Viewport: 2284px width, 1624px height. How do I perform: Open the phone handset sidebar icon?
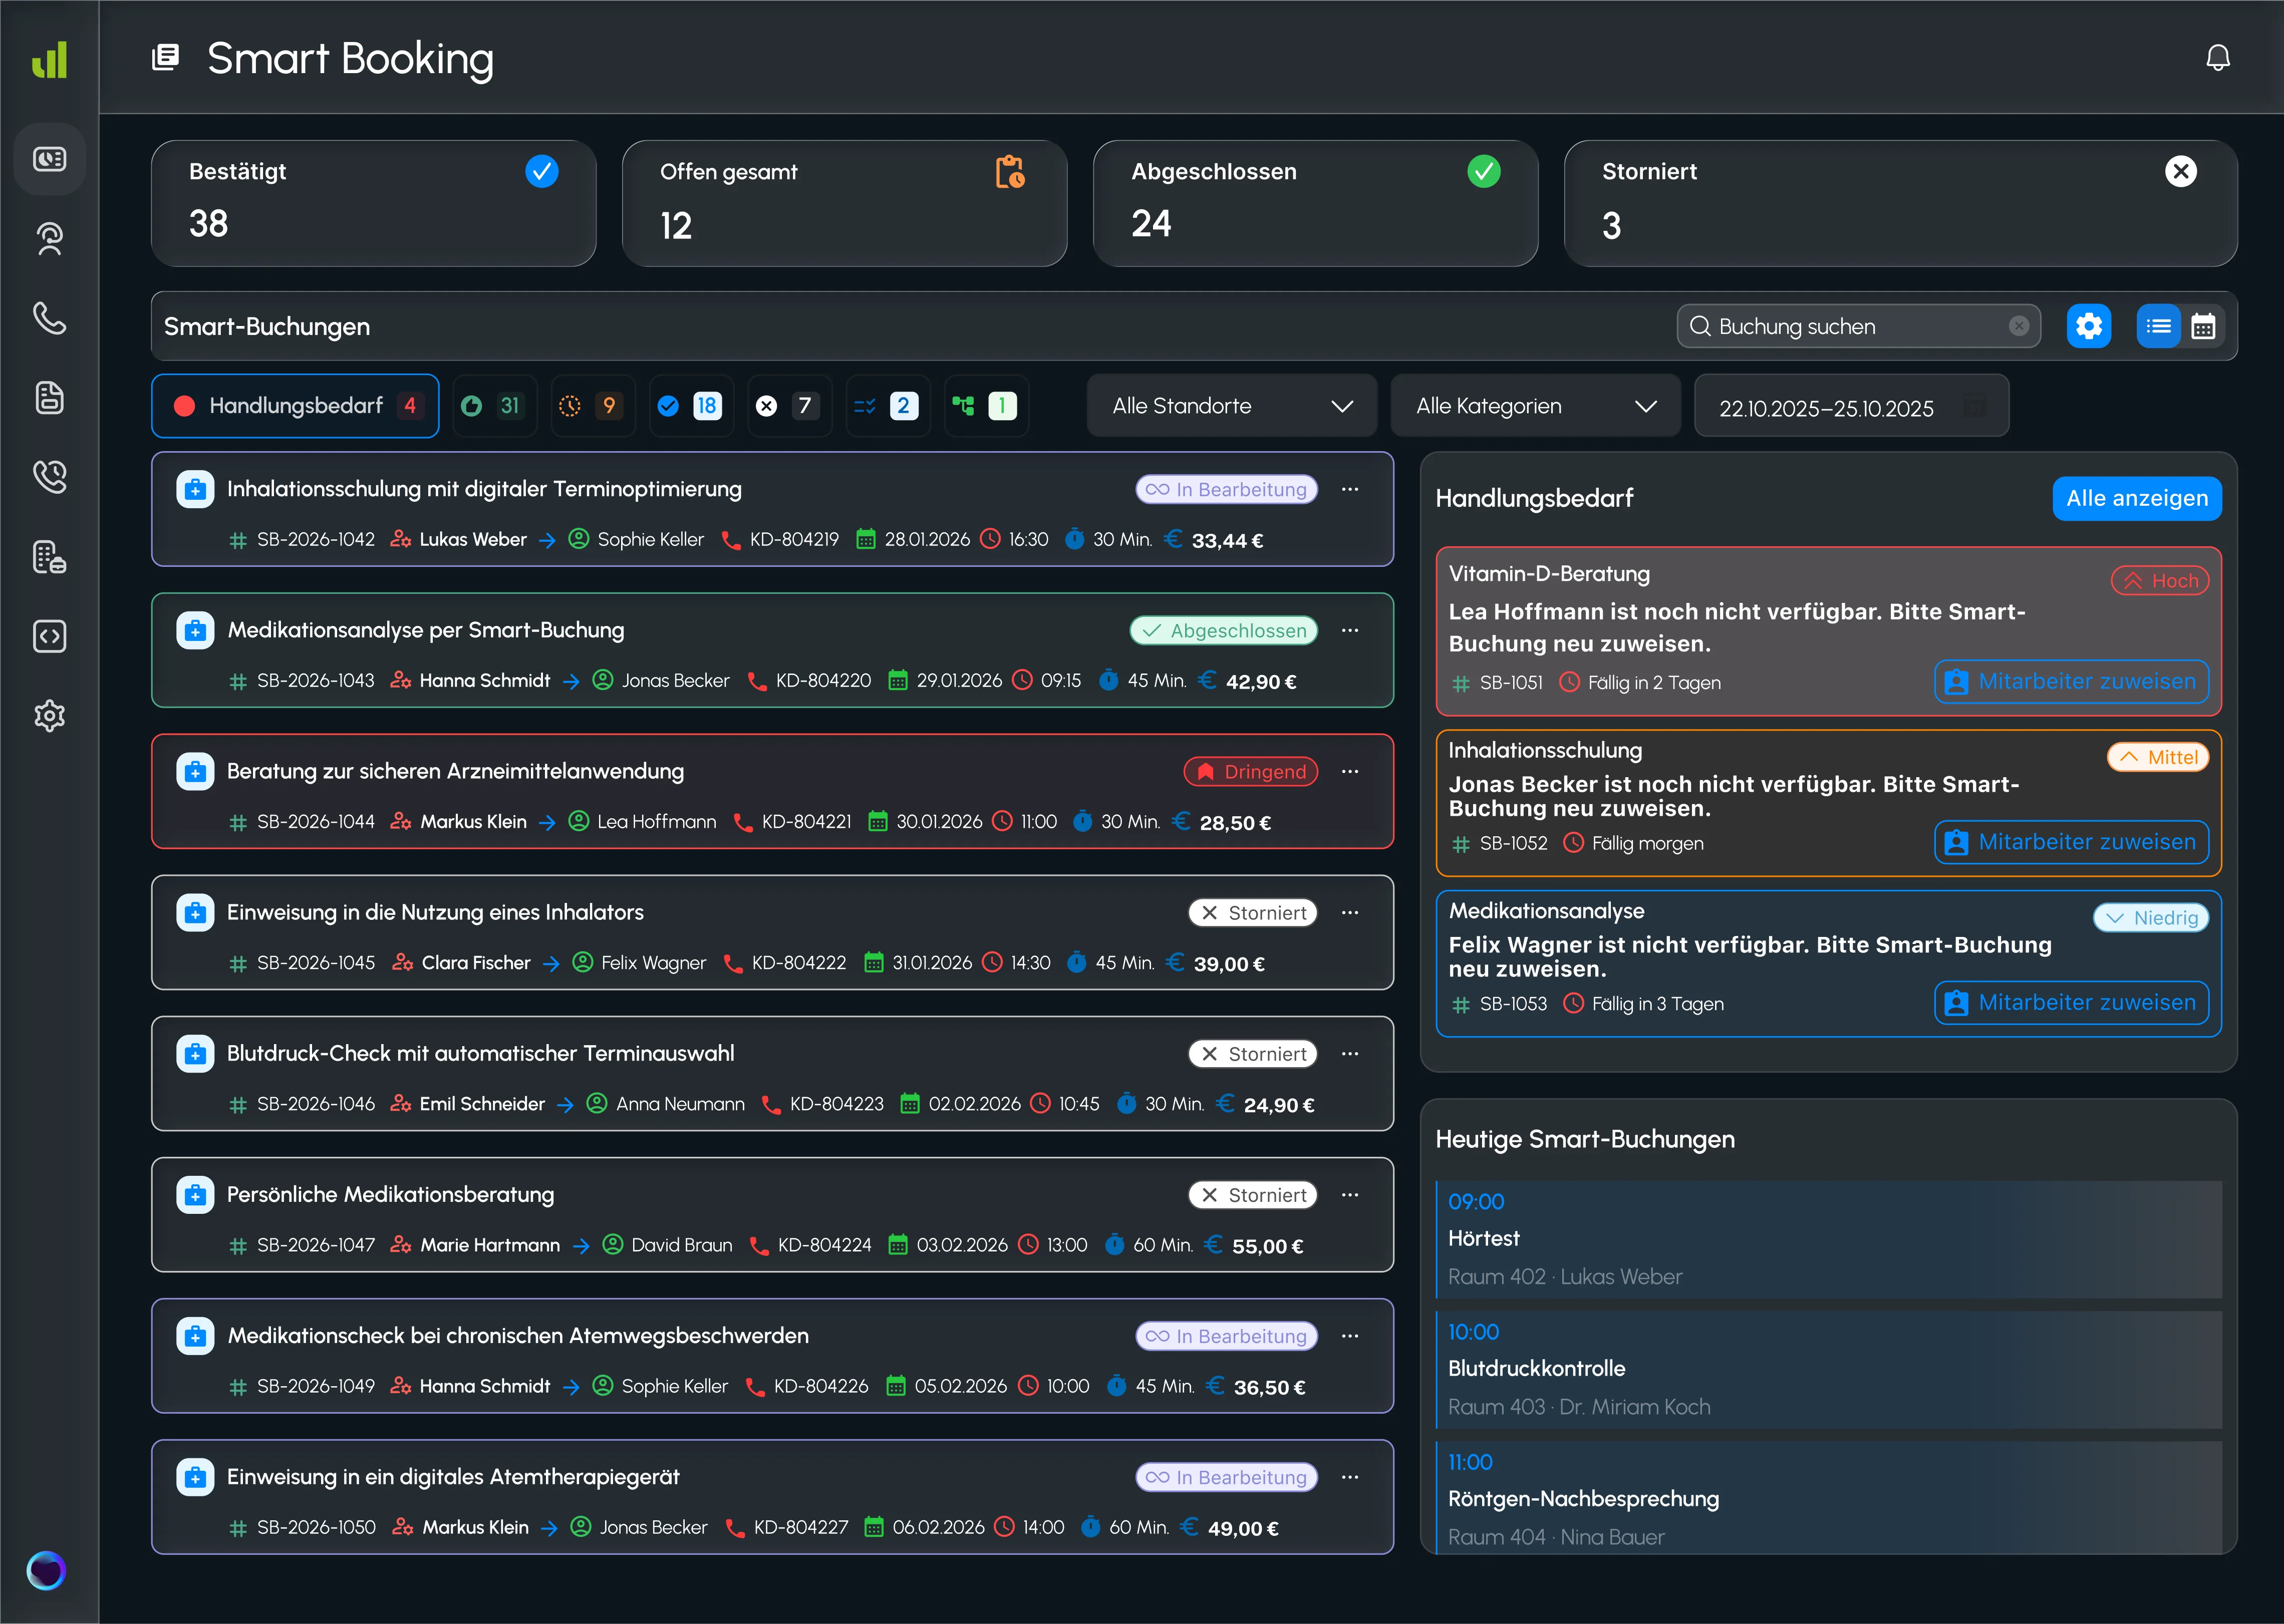point(49,318)
